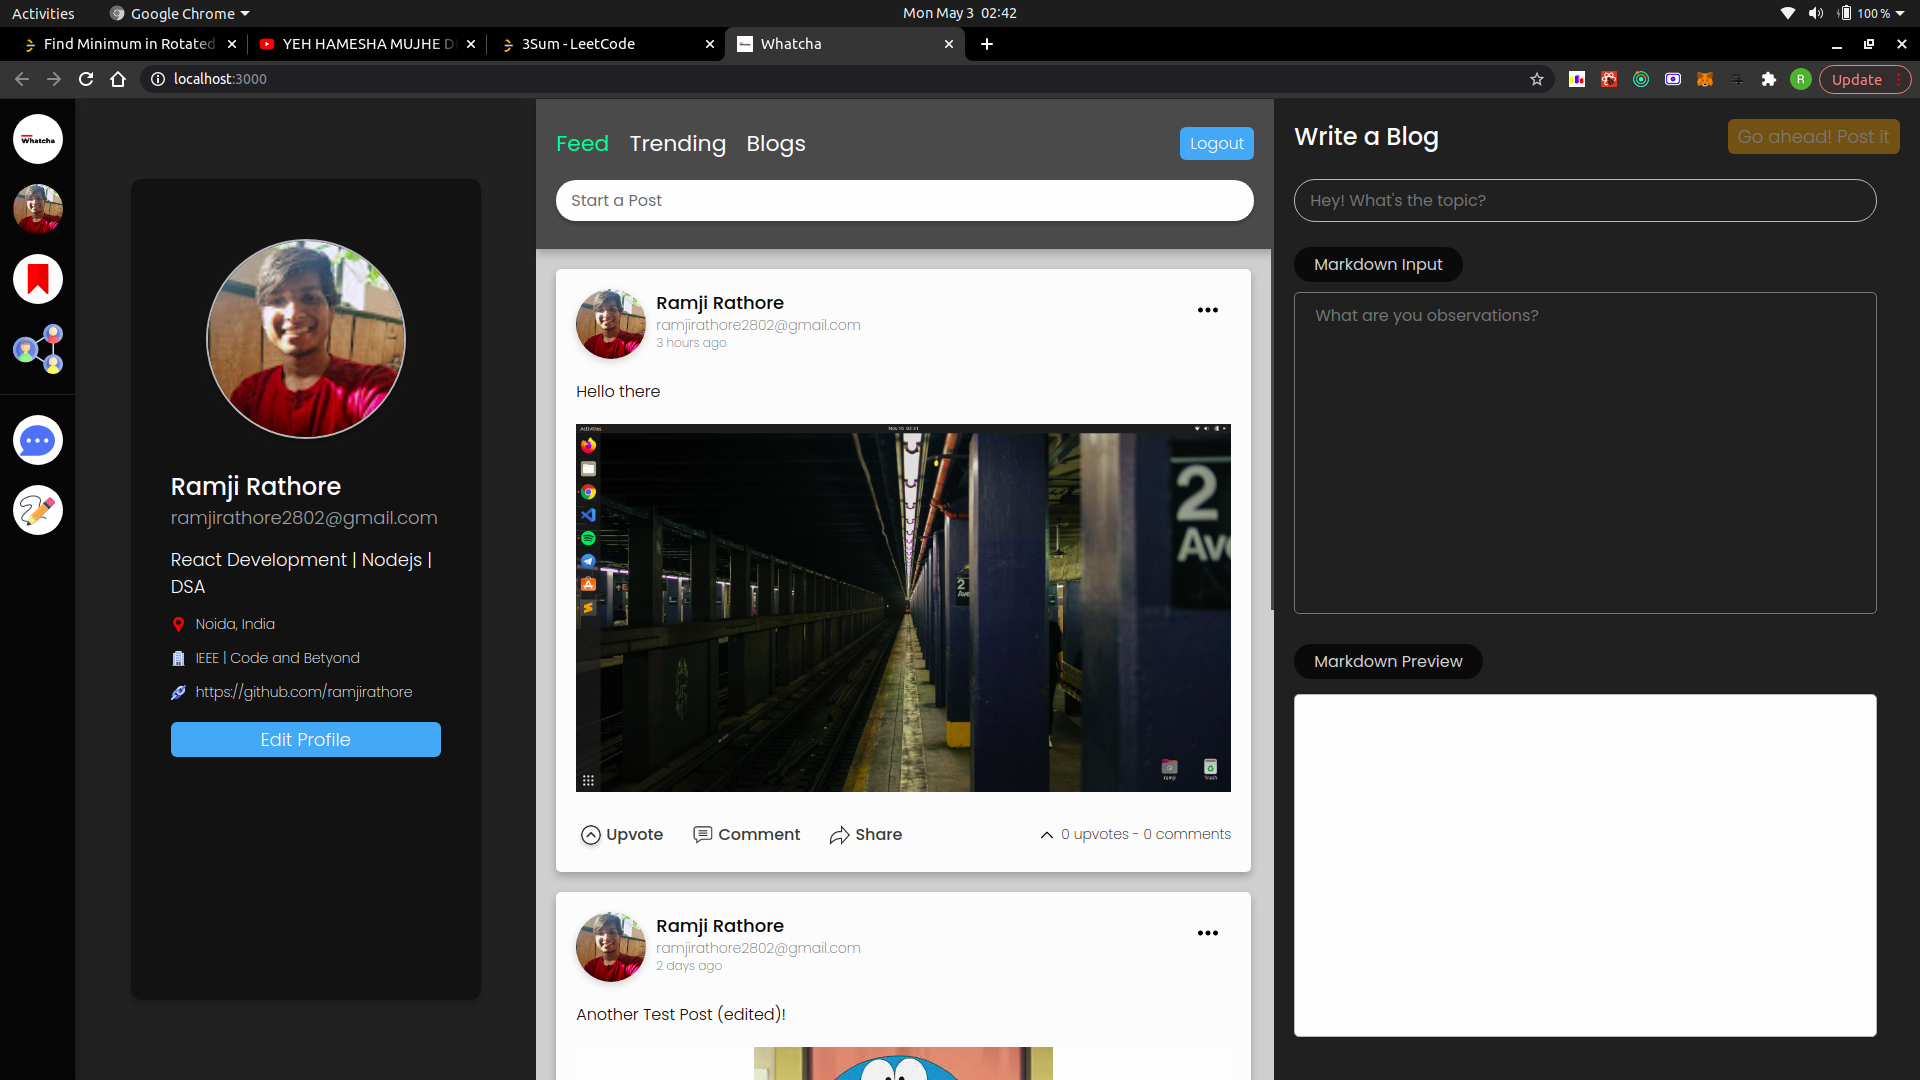Switch to the Trending tab
This screenshot has width=1920, height=1080.
pyautogui.click(x=677, y=144)
